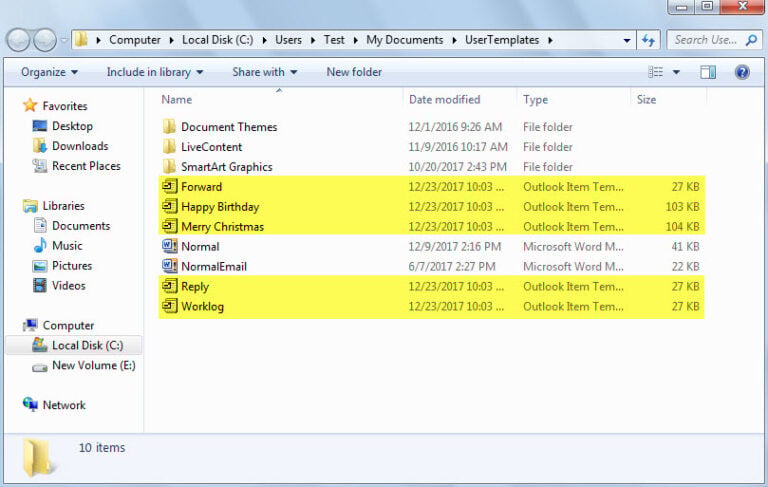Click Local Disk (C:) breadcrumb

pyautogui.click(x=217, y=40)
